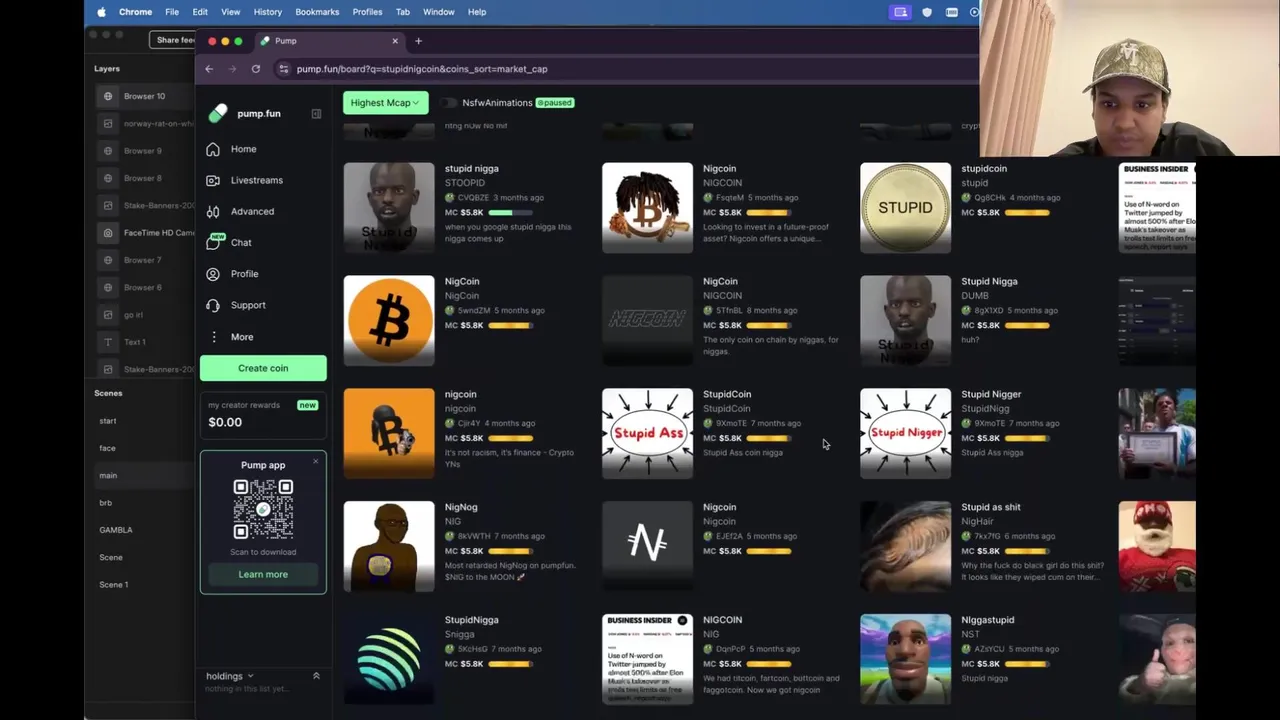Open creator link FsqteM
Screen dimensions: 1280x720
tap(729, 198)
